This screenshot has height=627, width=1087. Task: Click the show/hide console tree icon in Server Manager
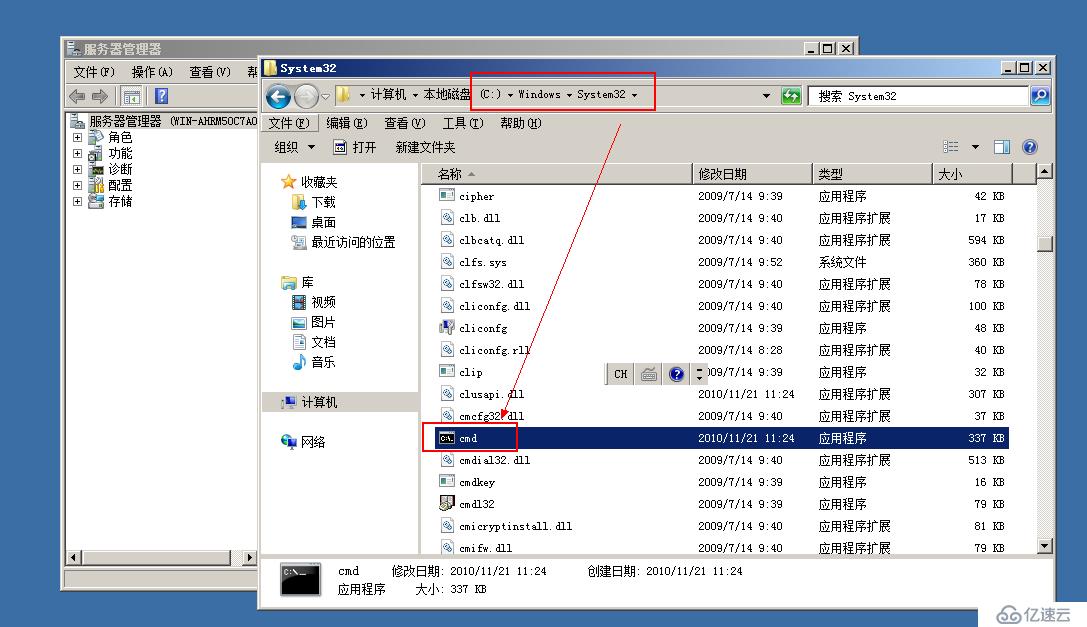132,96
